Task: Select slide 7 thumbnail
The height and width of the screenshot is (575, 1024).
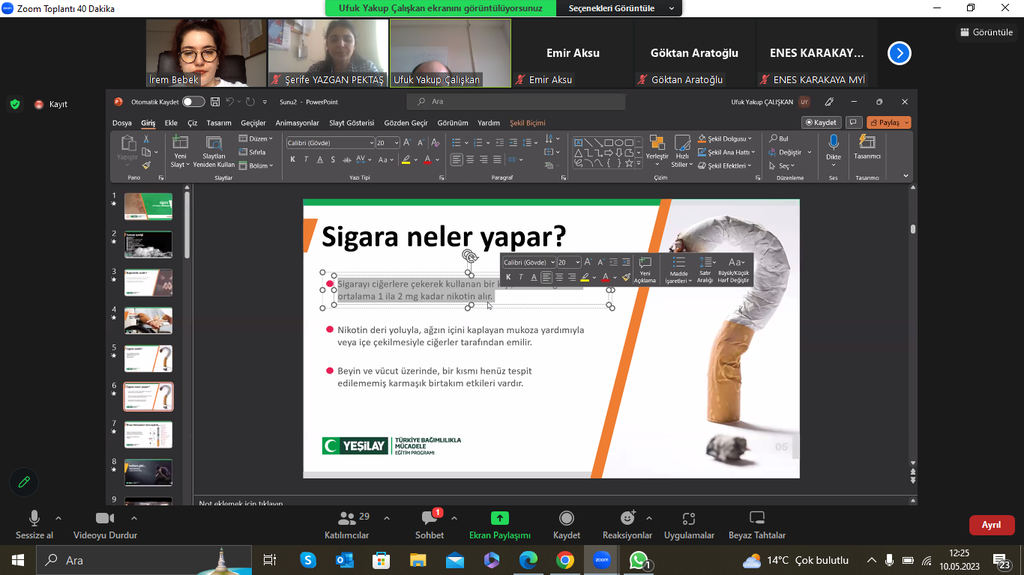Action: click(148, 435)
